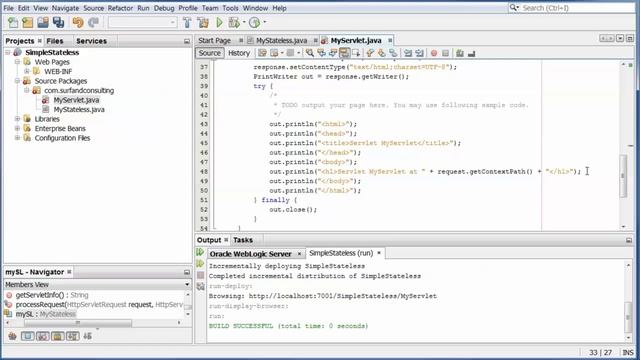This screenshot has height=360, width=640.
Task: Switch to the Start Page tab
Action: [215, 40]
